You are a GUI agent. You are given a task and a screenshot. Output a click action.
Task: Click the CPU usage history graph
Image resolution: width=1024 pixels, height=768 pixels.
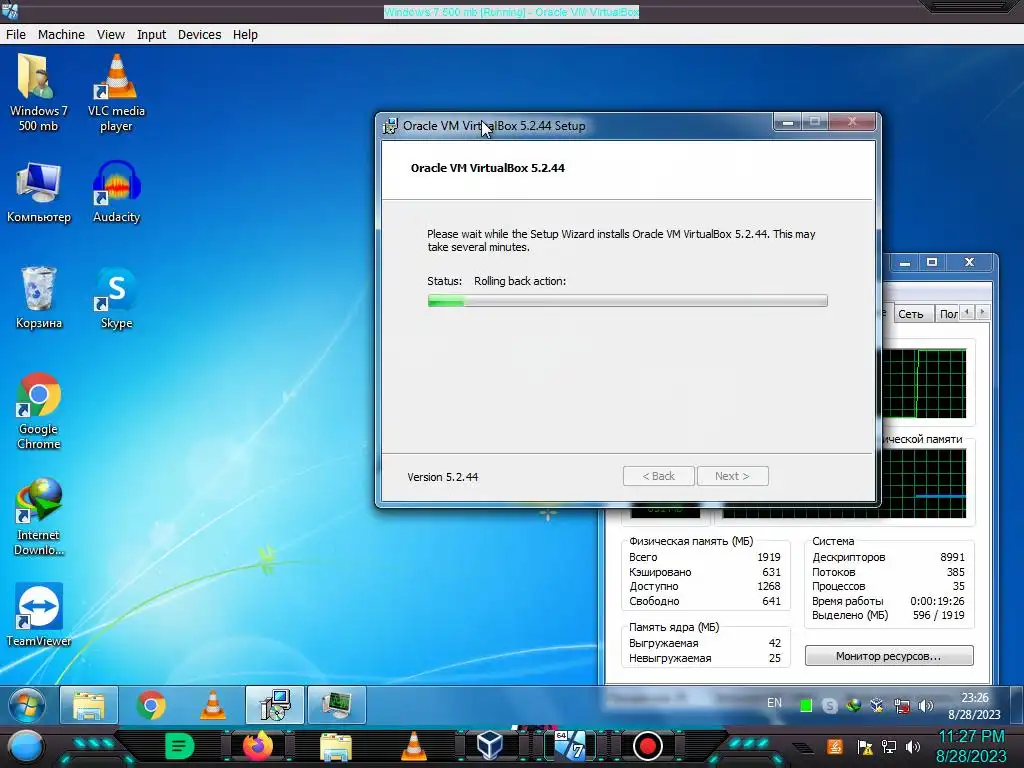coord(923,383)
